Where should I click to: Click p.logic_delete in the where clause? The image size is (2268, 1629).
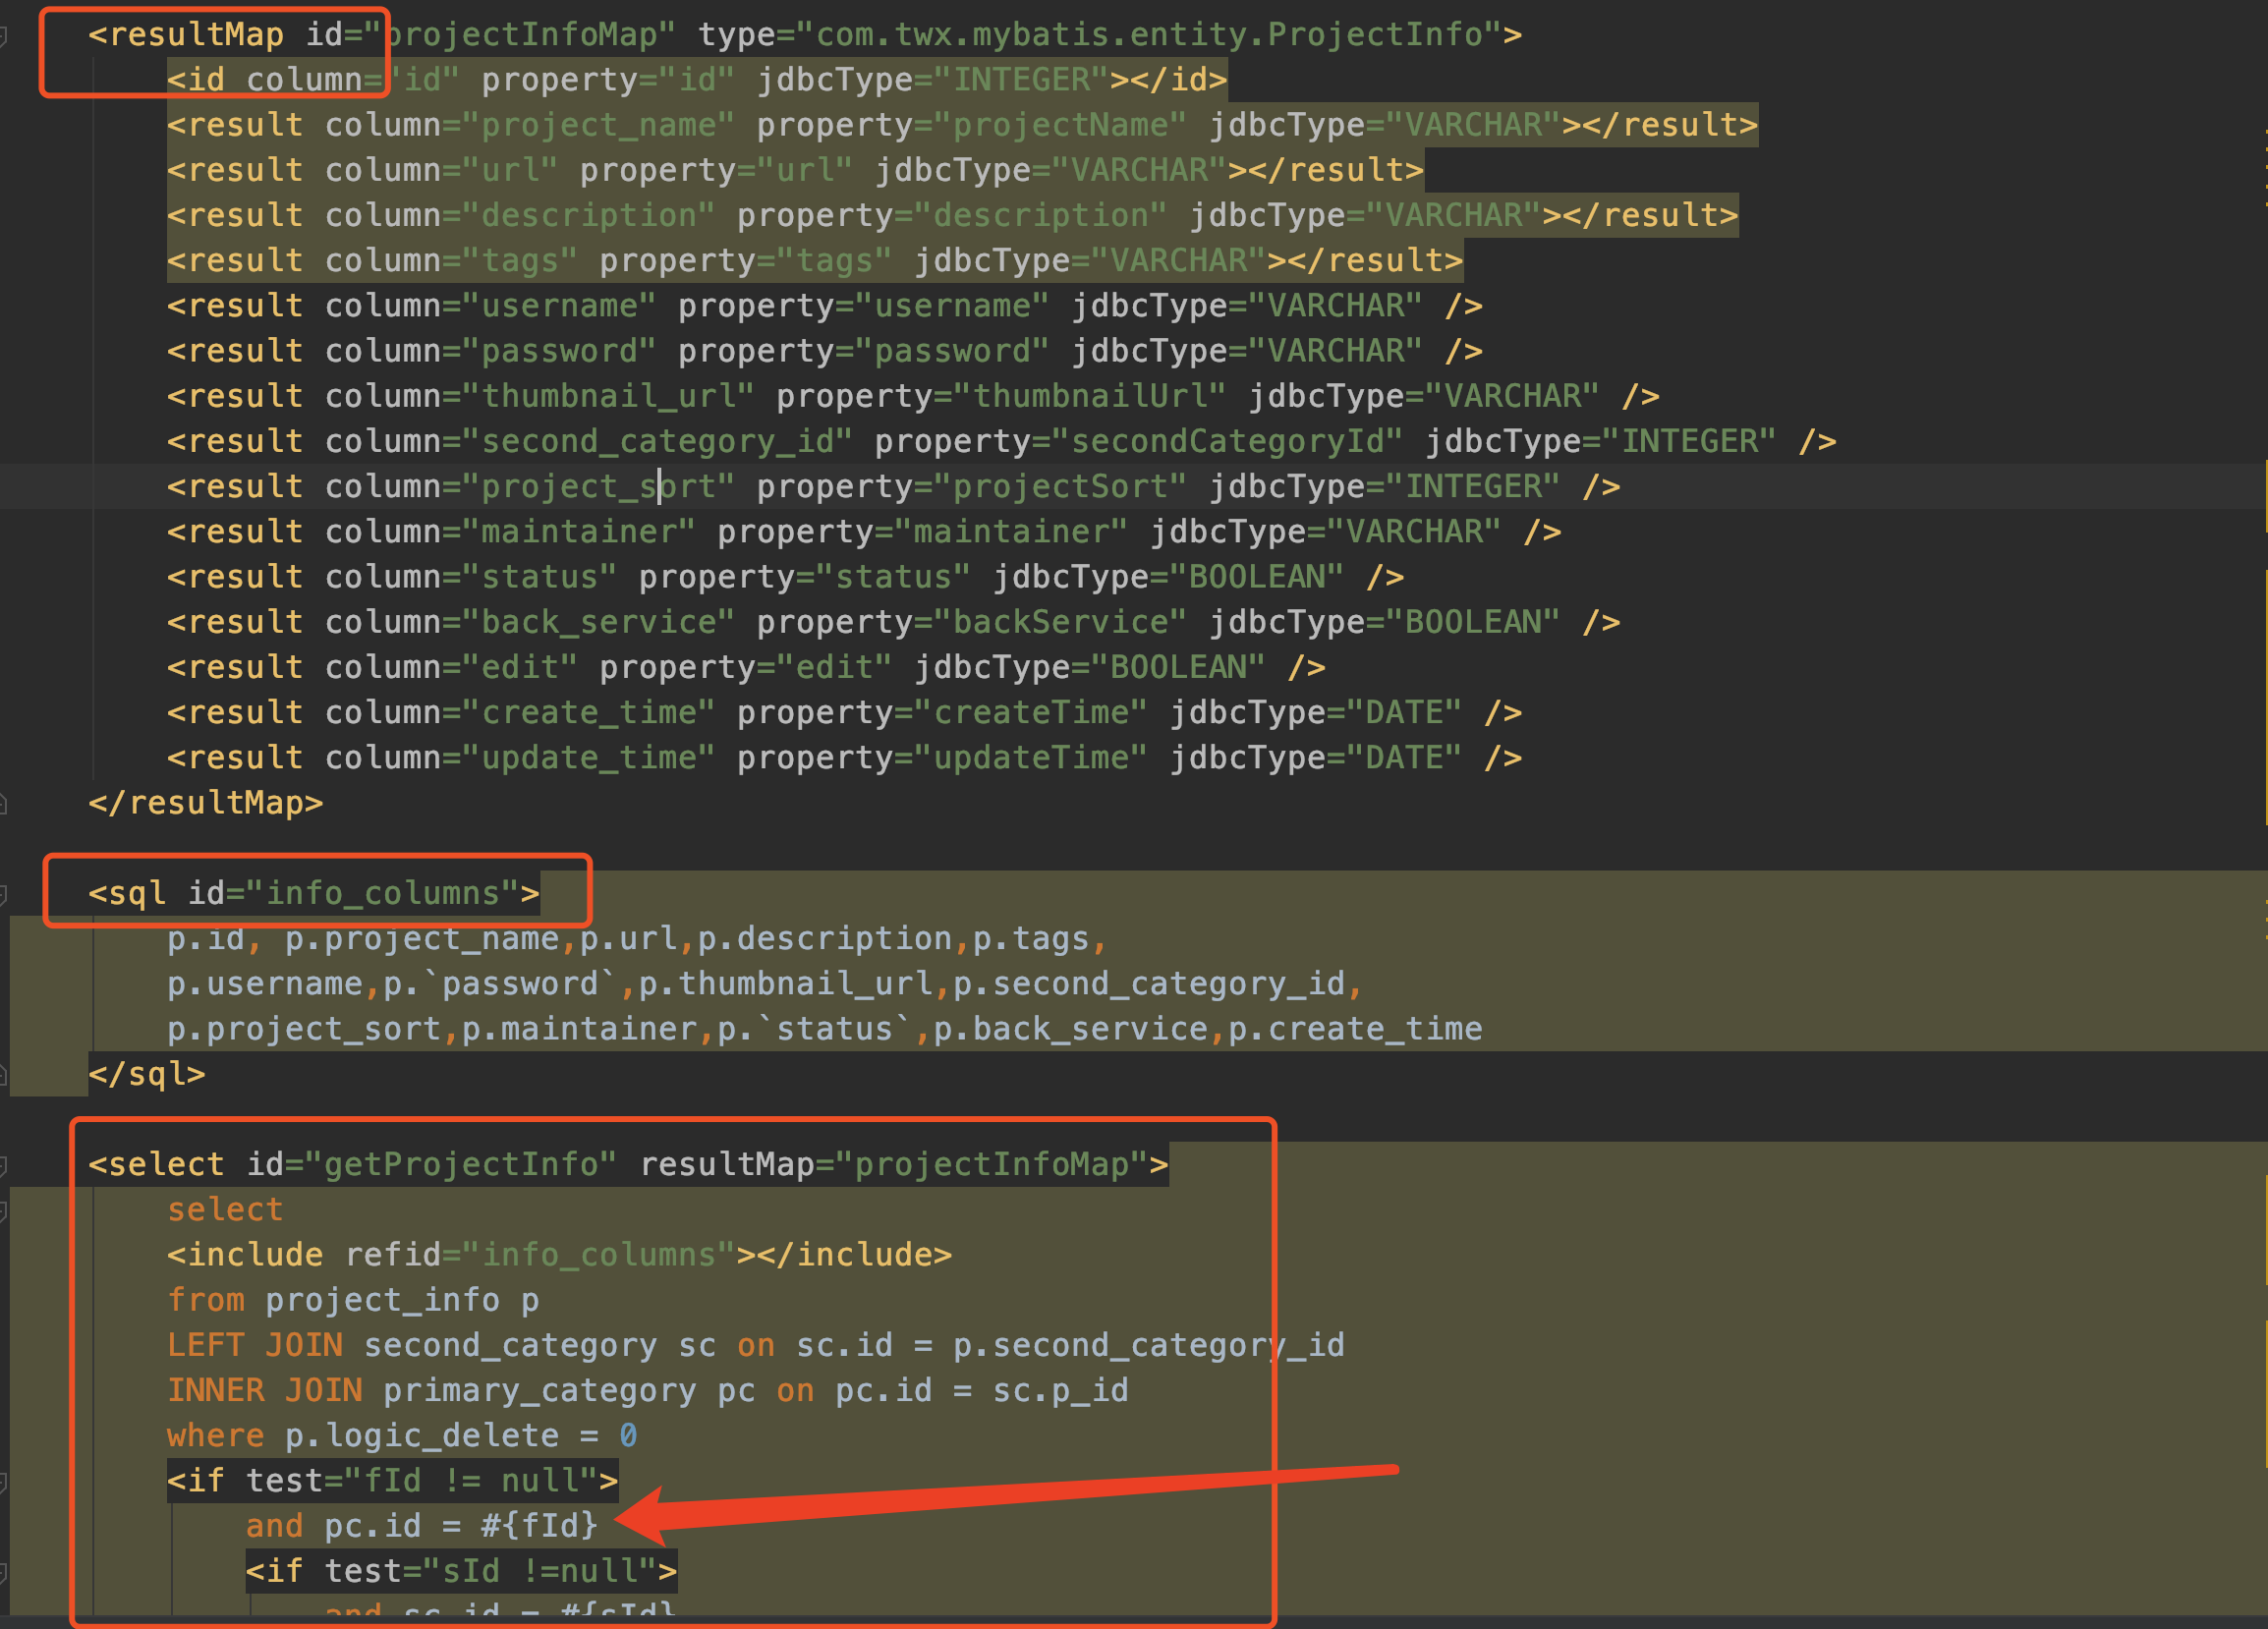pyautogui.click(x=421, y=1437)
